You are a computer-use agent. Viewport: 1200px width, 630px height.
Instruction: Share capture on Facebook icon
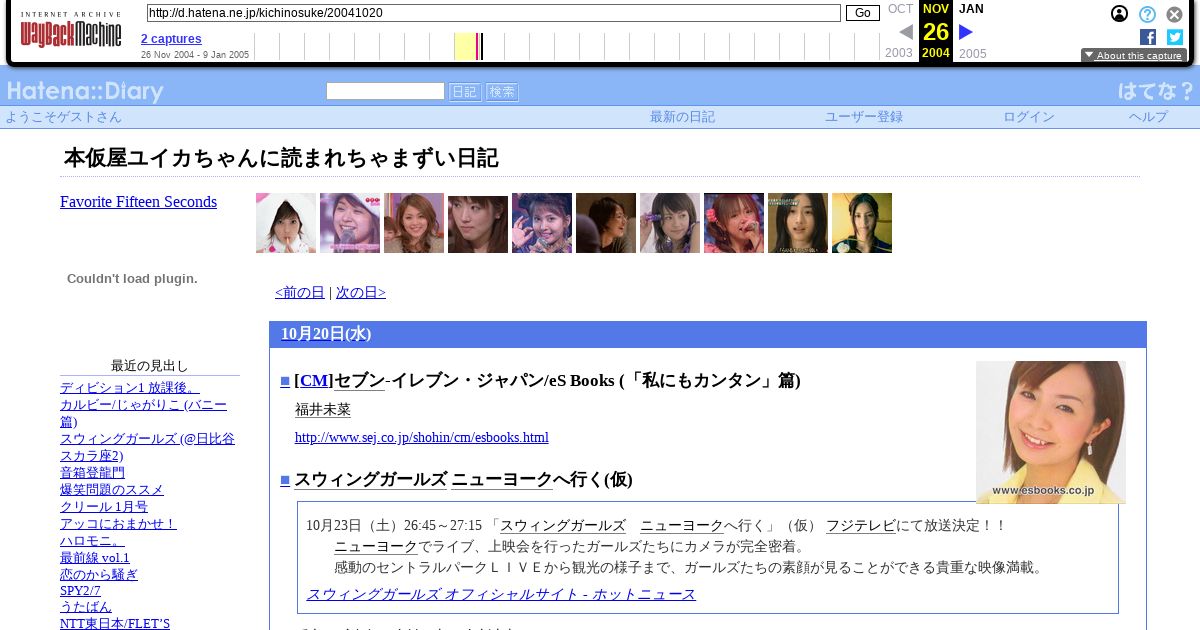(x=1148, y=37)
